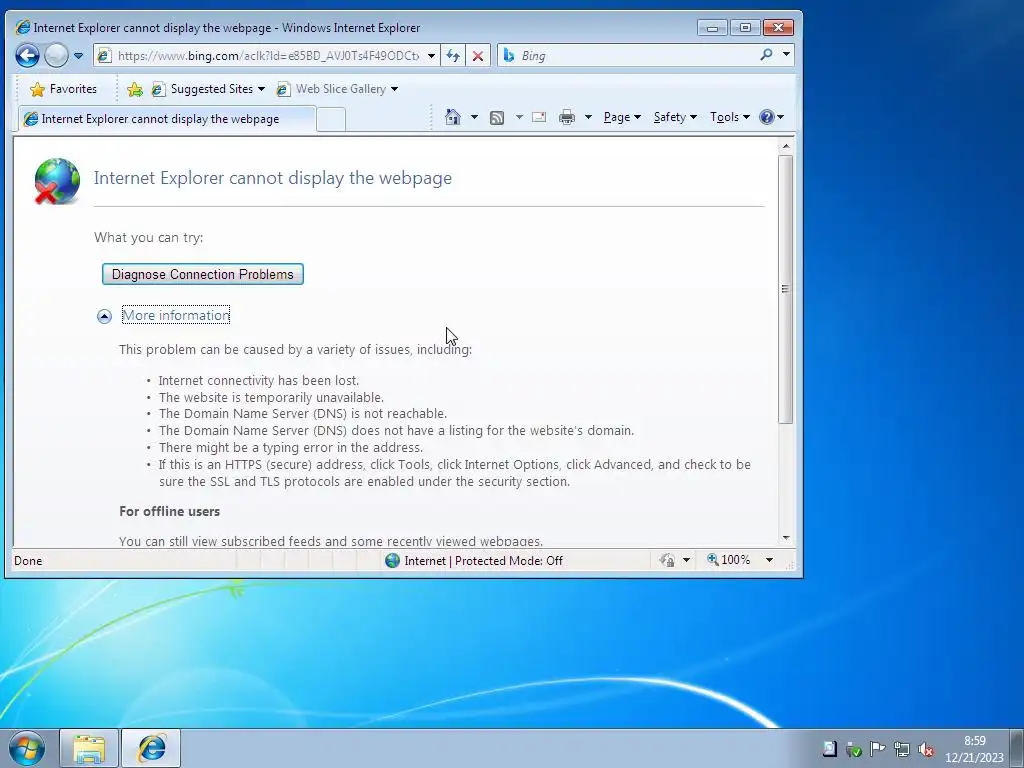Open the Safety menu

(675, 118)
